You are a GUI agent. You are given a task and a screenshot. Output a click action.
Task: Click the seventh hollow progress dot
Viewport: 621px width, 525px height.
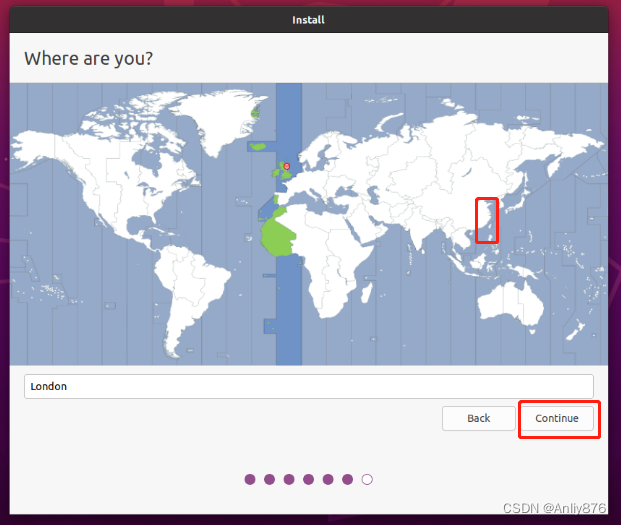367,479
